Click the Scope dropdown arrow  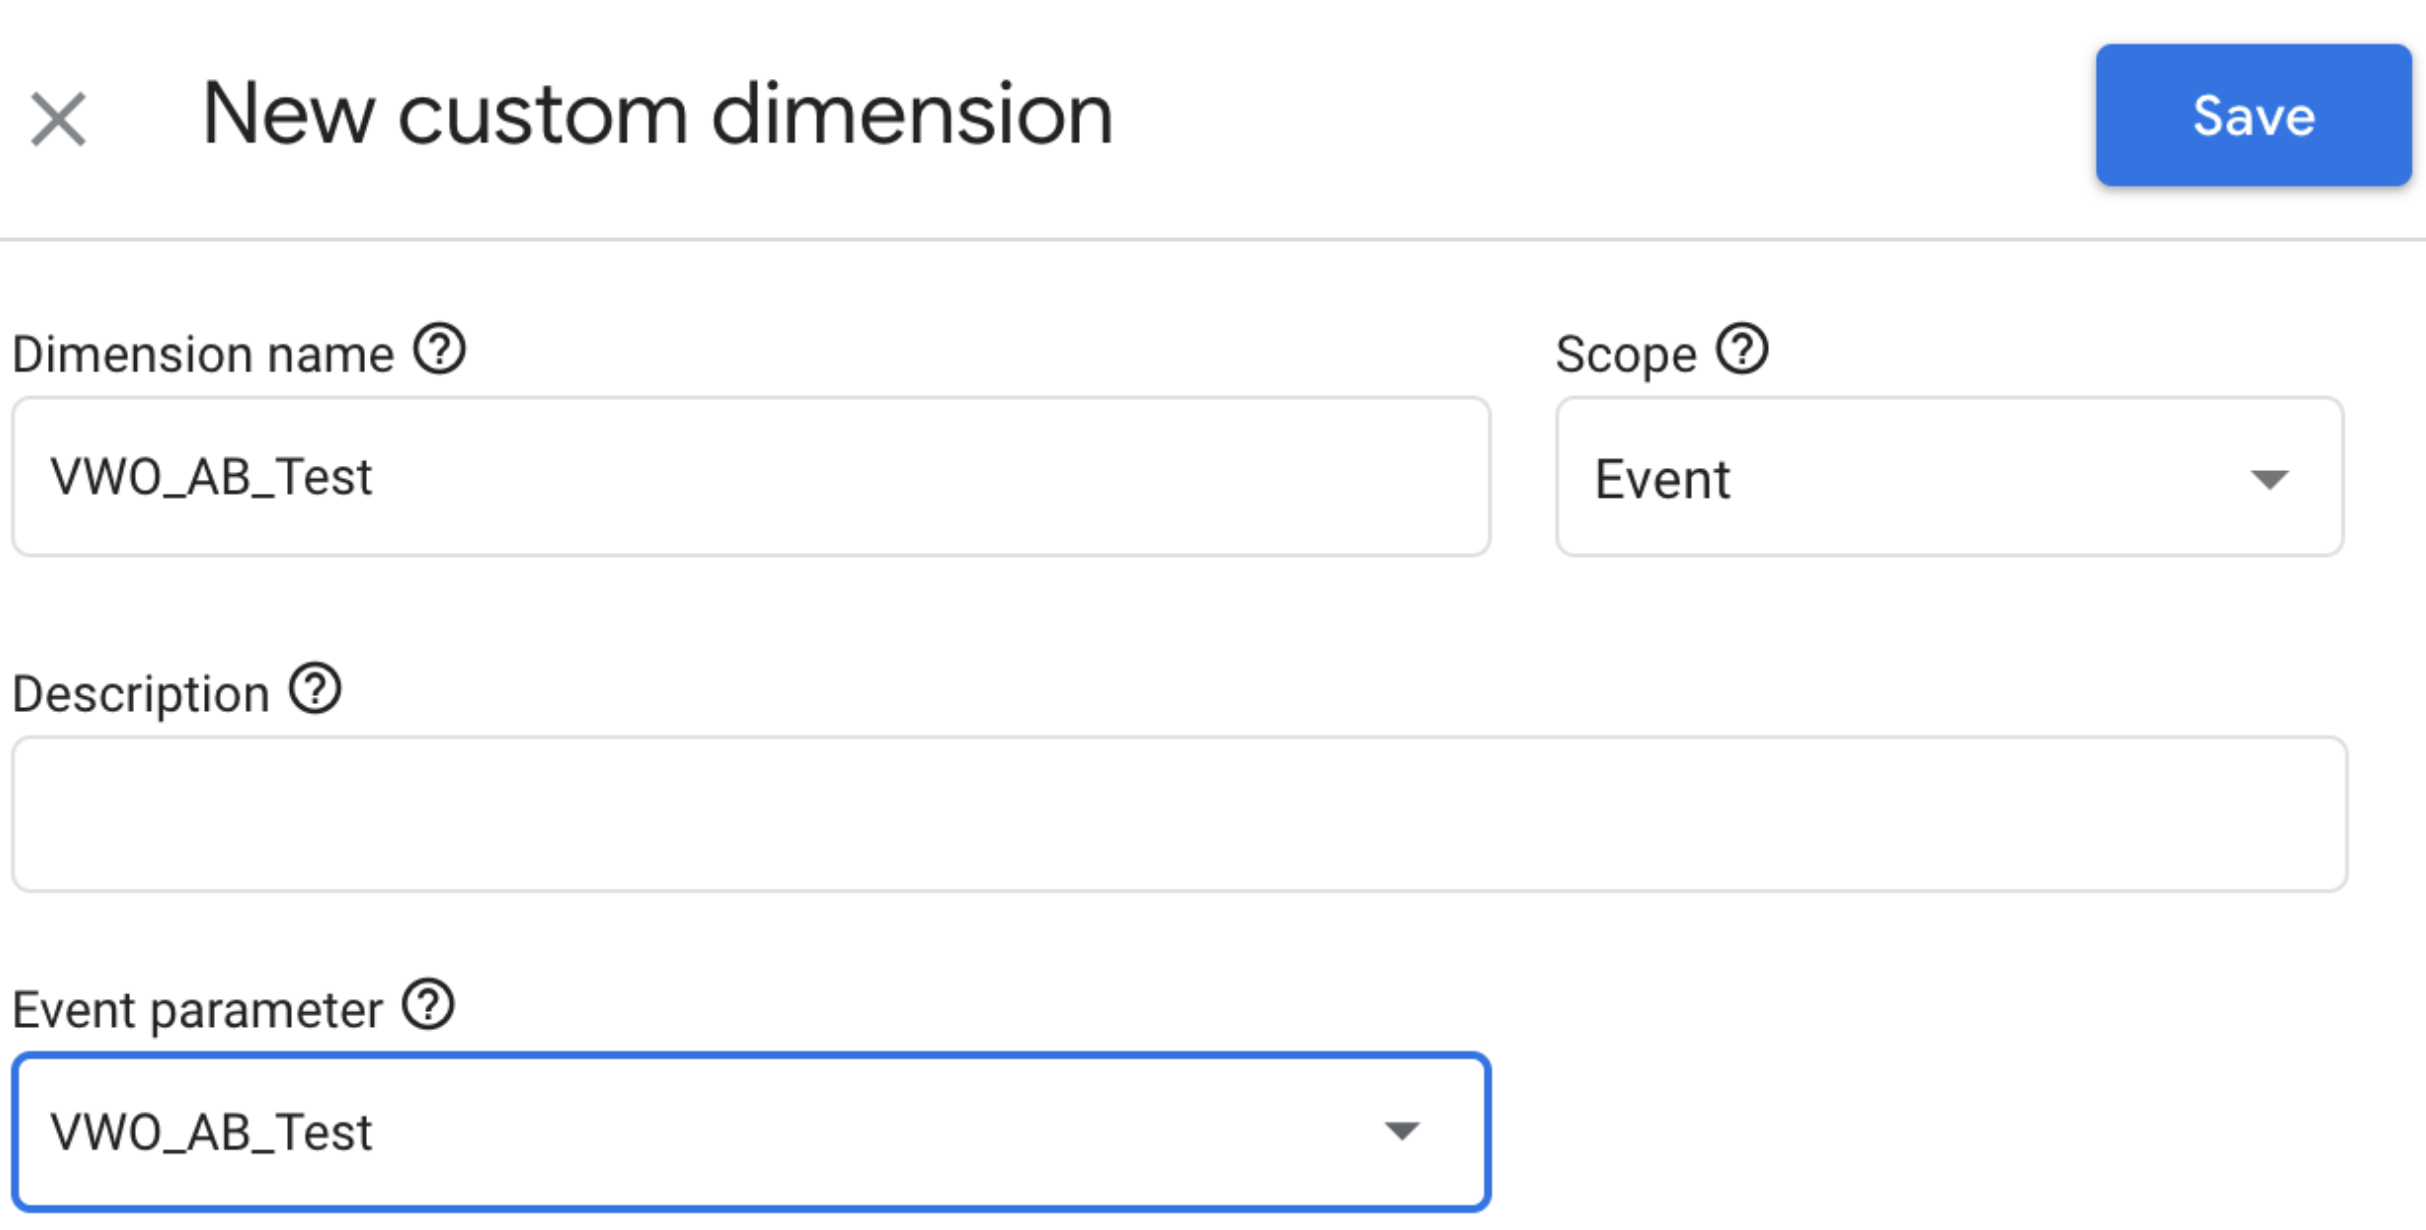(2269, 480)
